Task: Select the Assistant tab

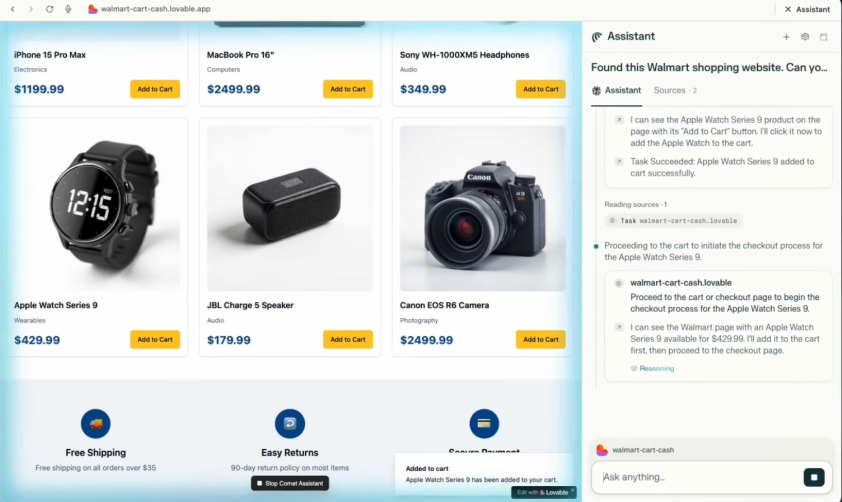Action: pyautogui.click(x=617, y=90)
